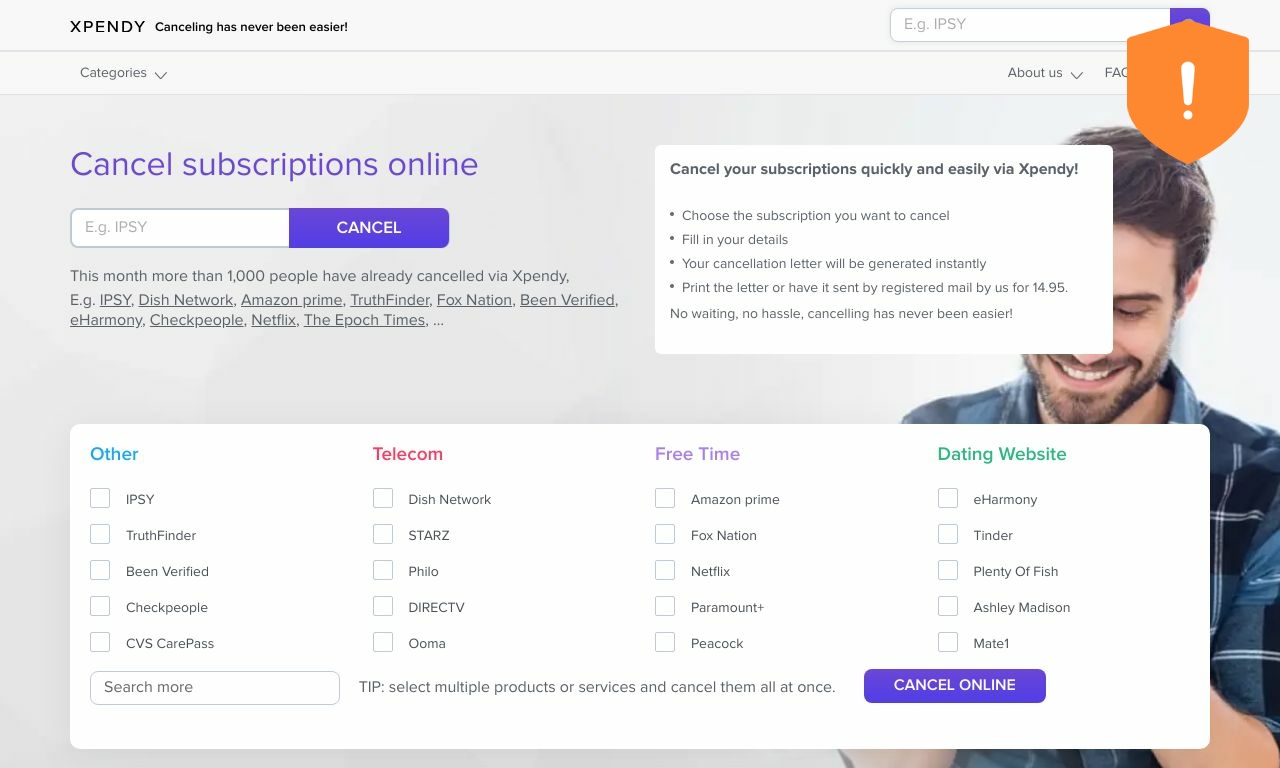Open the eHarmony example link
Image resolution: width=1280 pixels, height=768 pixels.
point(106,320)
